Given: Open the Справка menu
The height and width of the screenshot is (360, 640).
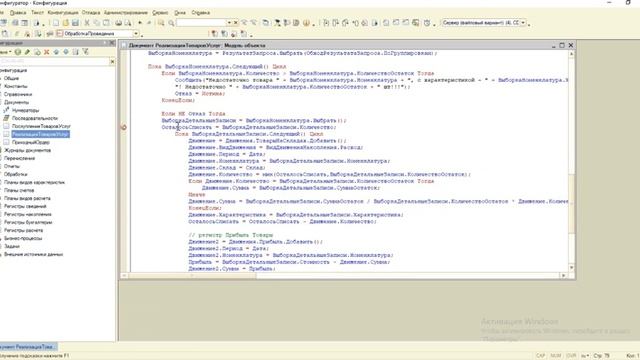Looking at the screenshot, I should pos(200,13).
